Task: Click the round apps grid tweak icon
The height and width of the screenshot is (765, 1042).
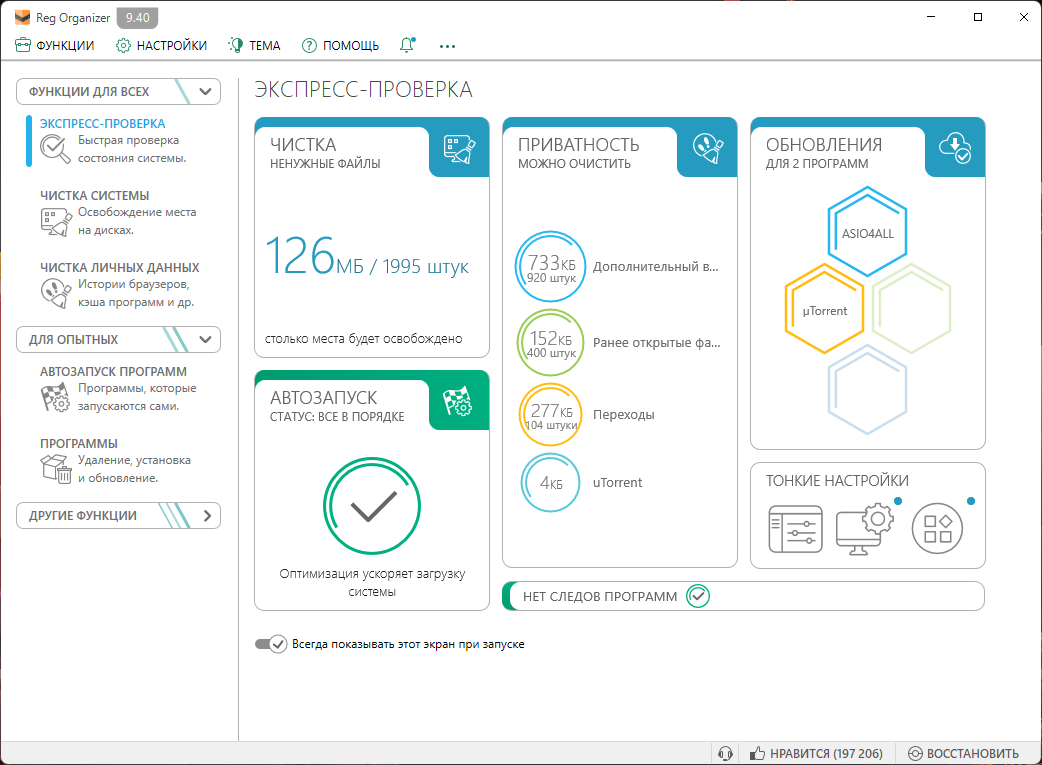Action: (937, 529)
